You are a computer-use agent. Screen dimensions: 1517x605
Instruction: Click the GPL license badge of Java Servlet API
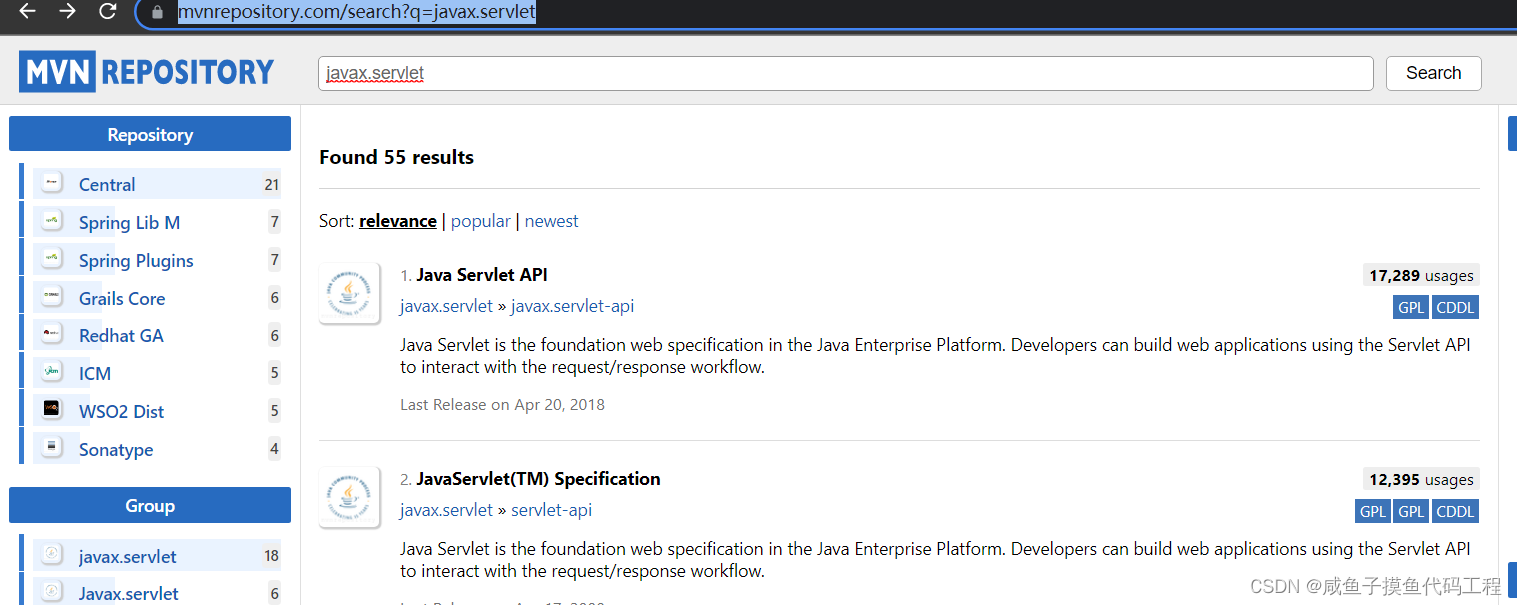click(x=1411, y=307)
